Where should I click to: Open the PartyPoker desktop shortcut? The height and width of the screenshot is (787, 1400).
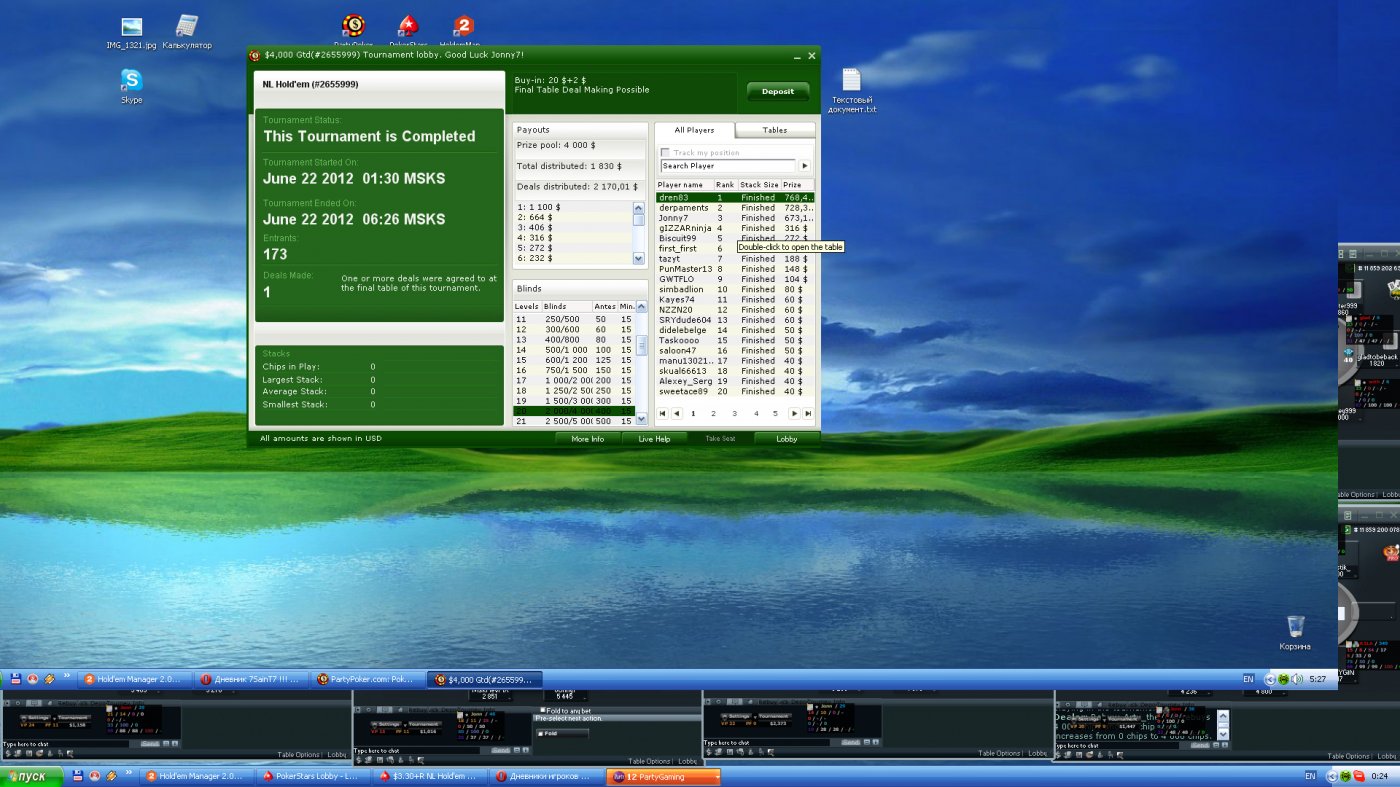(353, 27)
